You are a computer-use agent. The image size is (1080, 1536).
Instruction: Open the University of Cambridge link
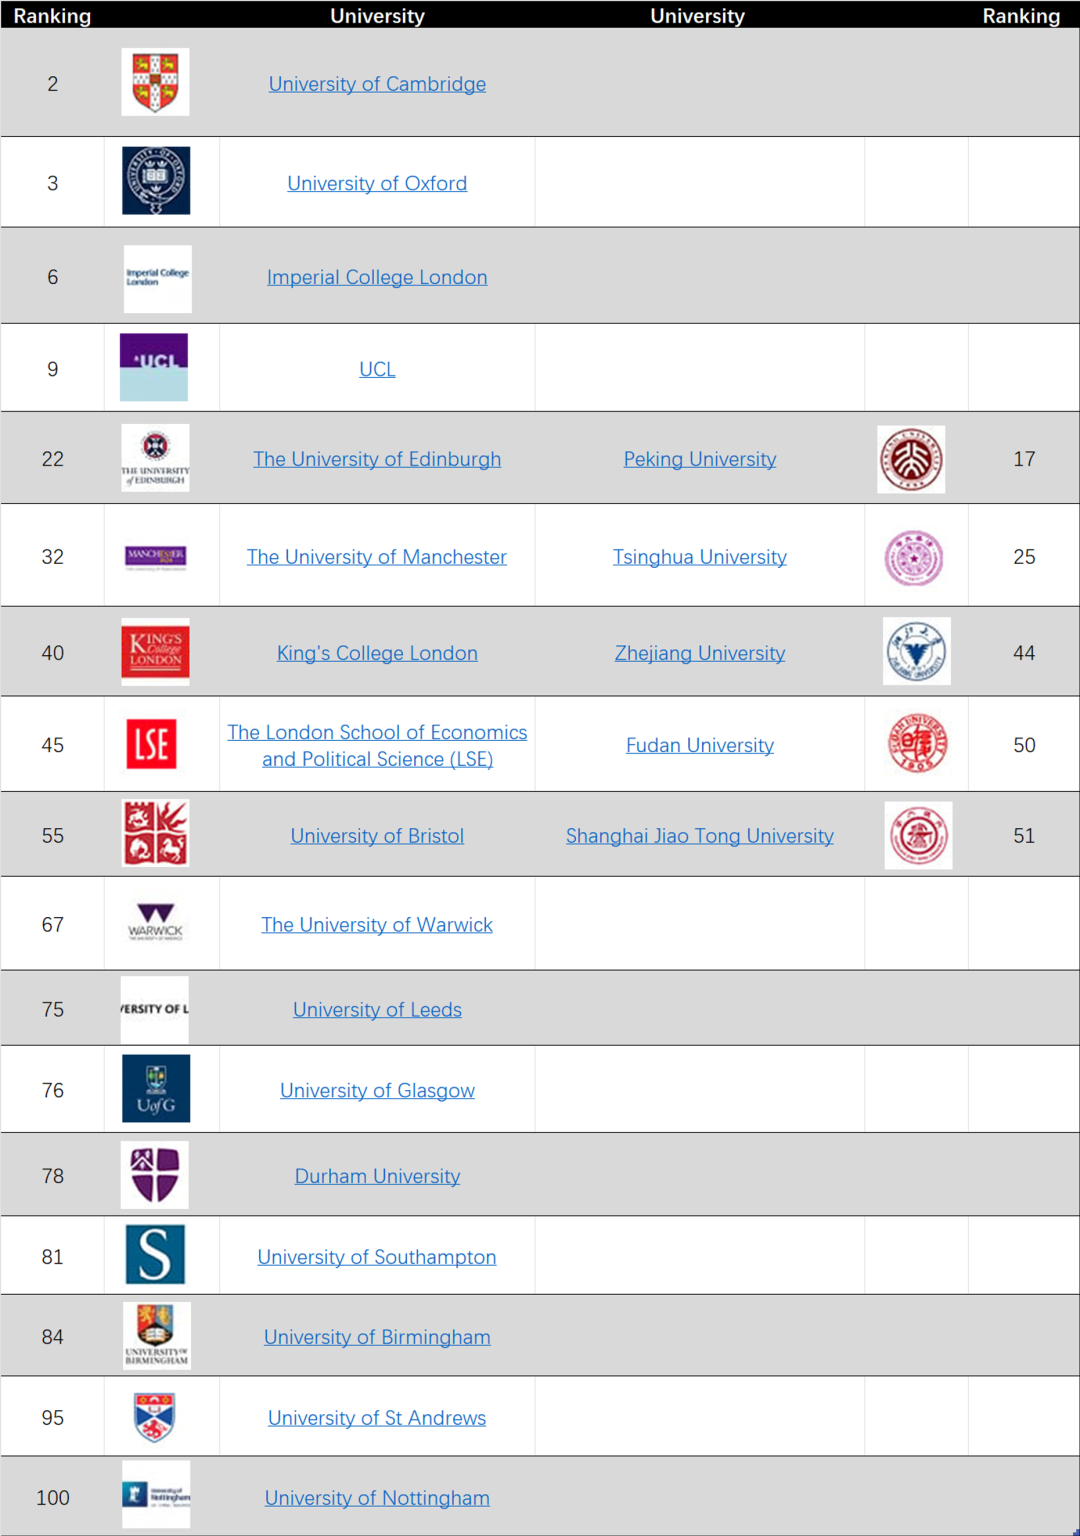click(x=377, y=84)
